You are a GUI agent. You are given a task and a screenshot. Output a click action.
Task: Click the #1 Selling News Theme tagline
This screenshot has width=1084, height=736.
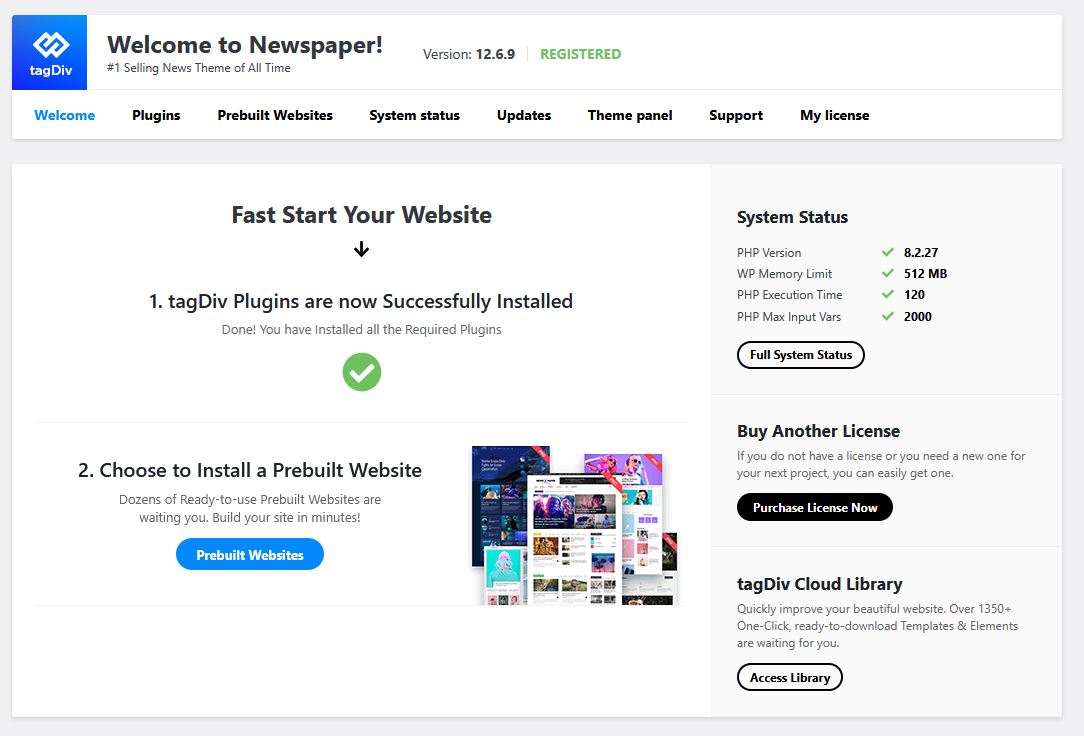pos(198,68)
